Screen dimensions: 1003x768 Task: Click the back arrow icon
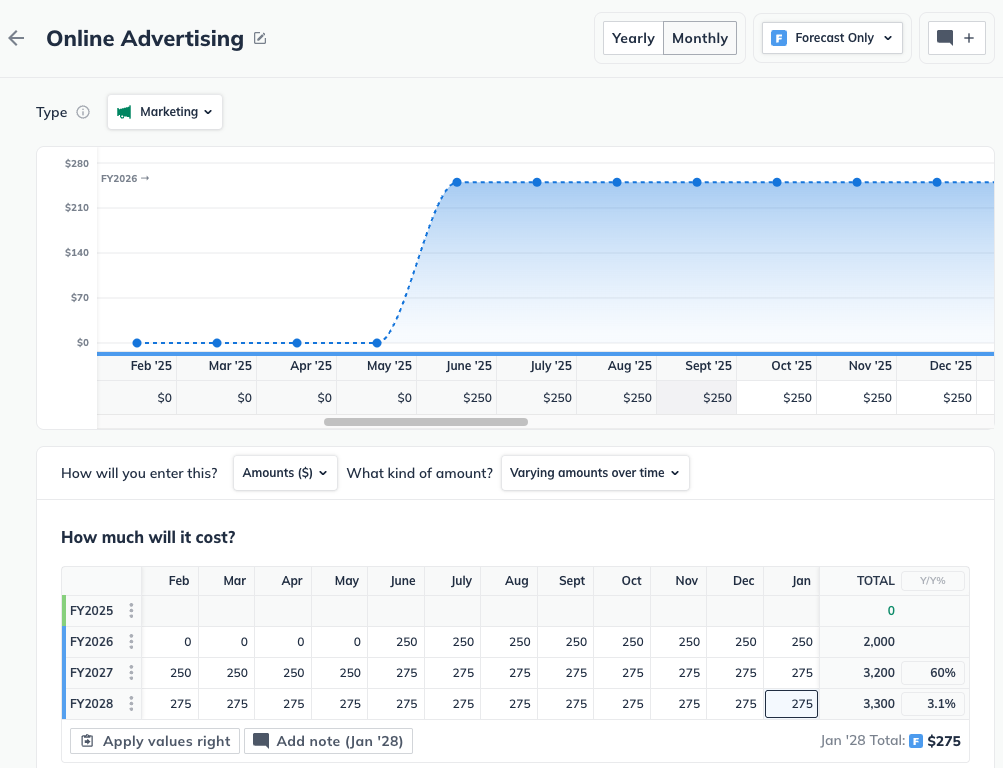coord(16,38)
